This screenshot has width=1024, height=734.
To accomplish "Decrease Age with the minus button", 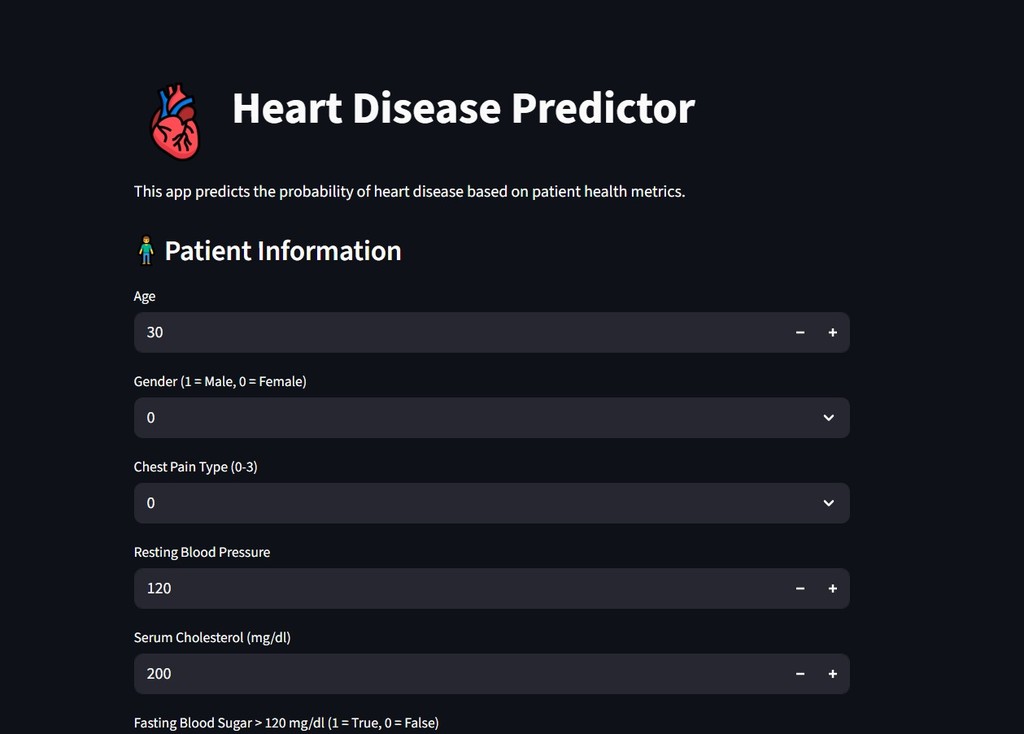I will tap(800, 332).
